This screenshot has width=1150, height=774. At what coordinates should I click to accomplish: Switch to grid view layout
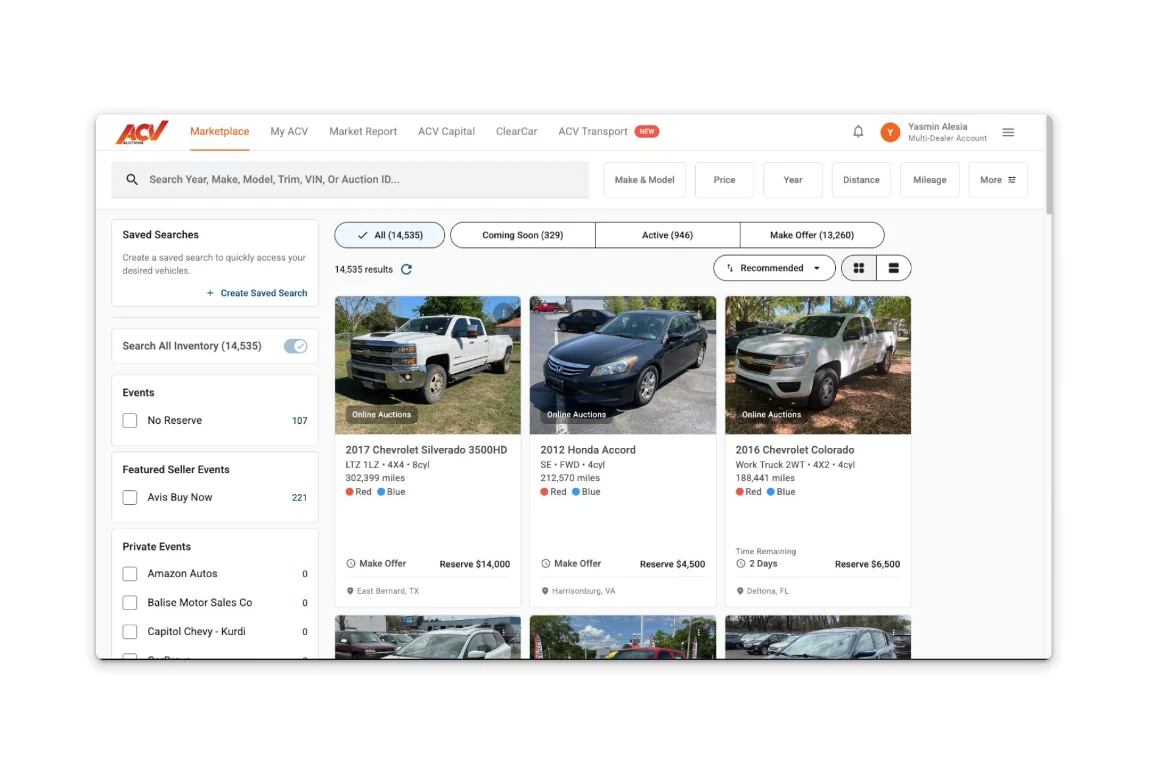859,268
